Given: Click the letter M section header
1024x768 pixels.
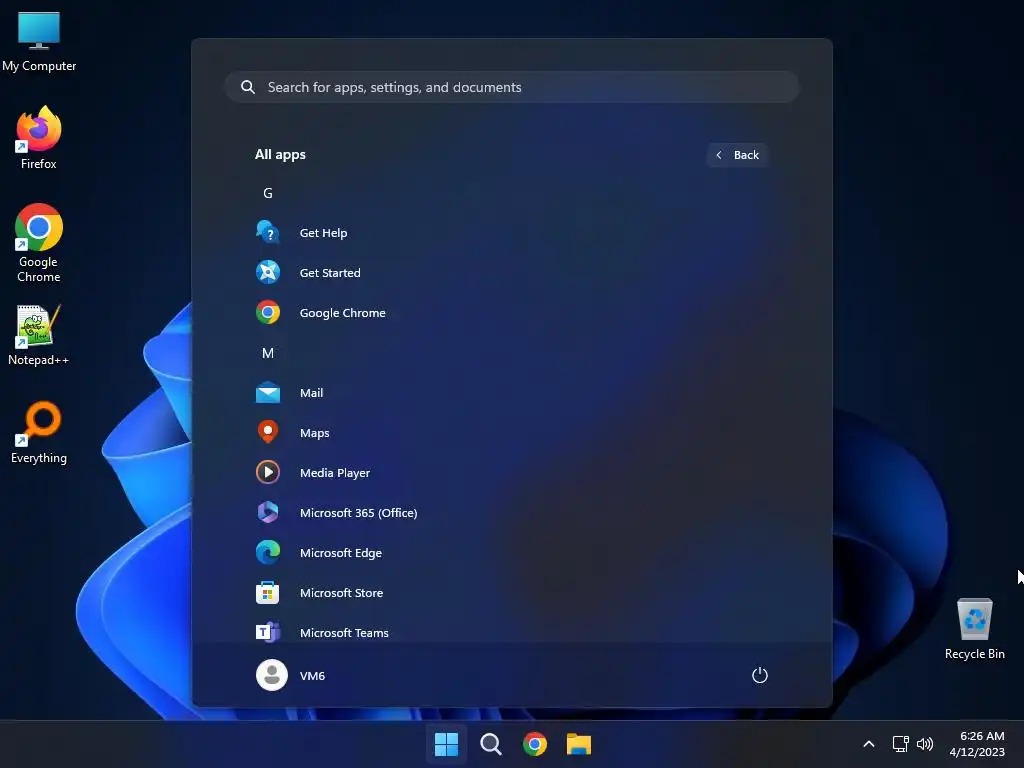Looking at the screenshot, I should point(268,353).
